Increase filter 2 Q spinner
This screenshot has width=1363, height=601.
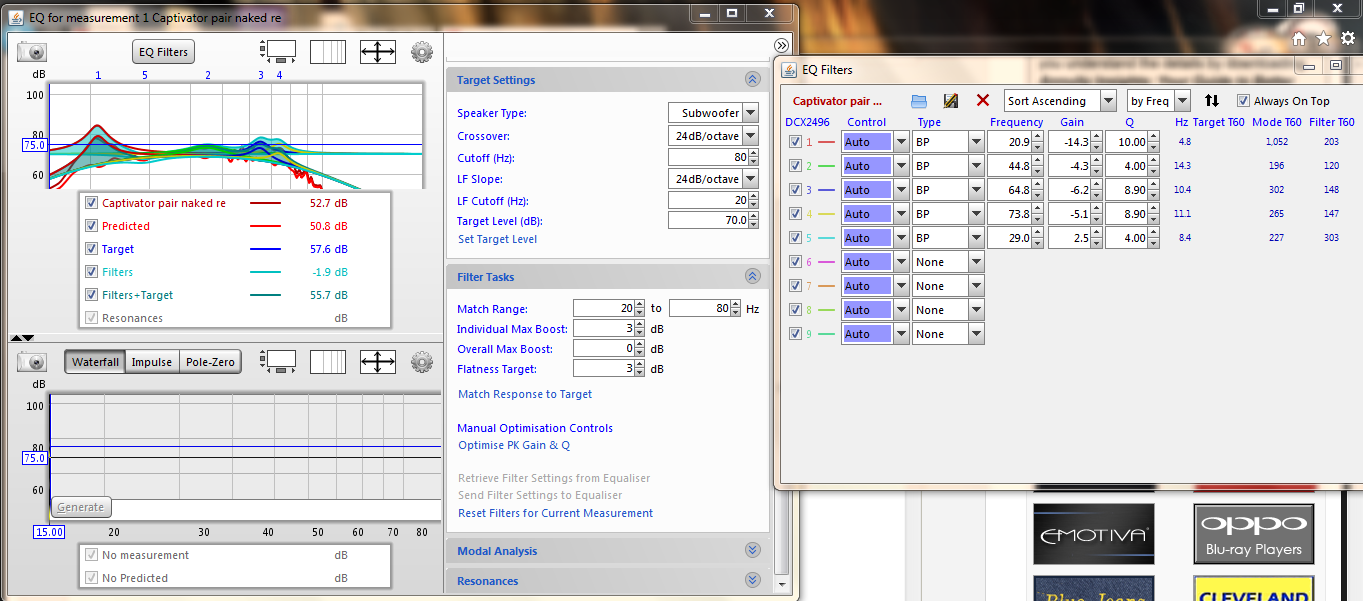click(x=1156, y=161)
